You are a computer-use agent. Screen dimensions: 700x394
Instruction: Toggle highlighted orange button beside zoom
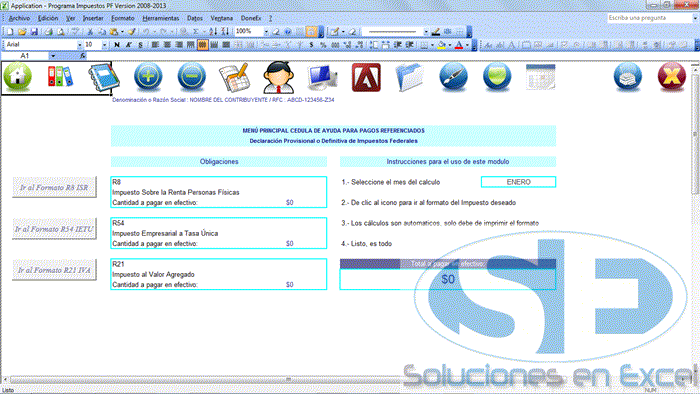[x=312, y=32]
